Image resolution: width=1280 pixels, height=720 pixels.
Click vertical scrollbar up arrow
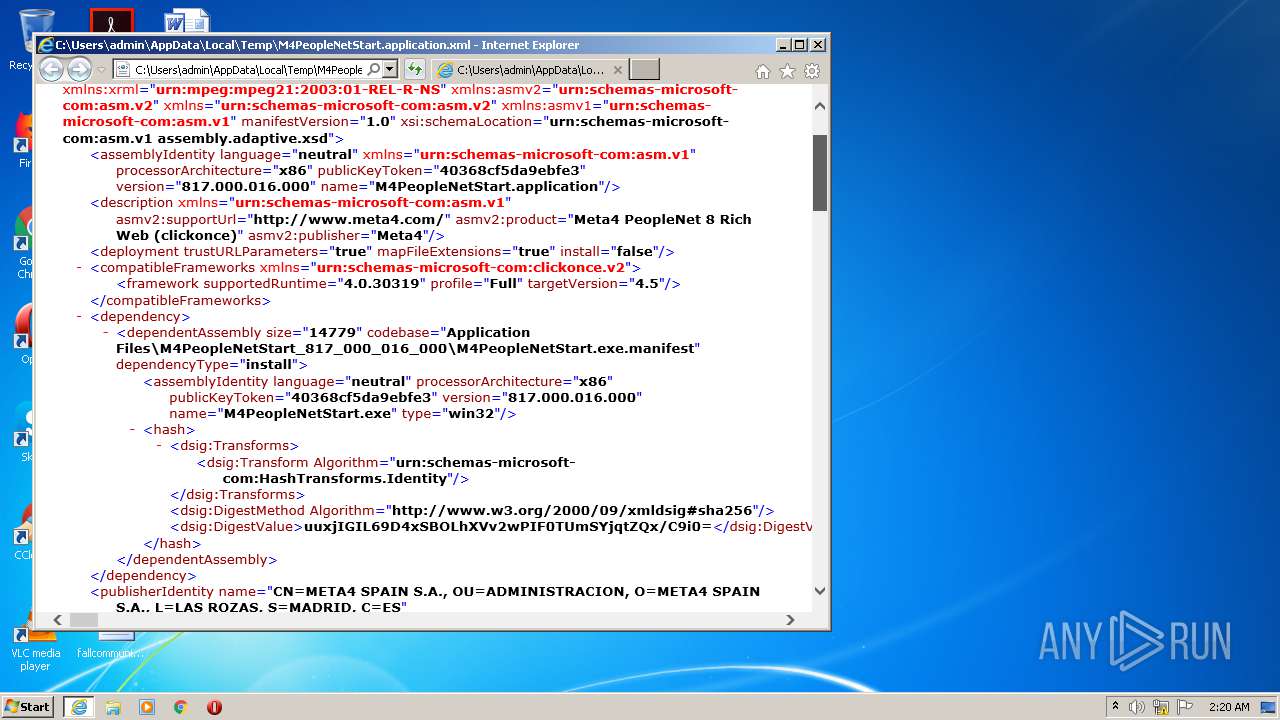820,105
